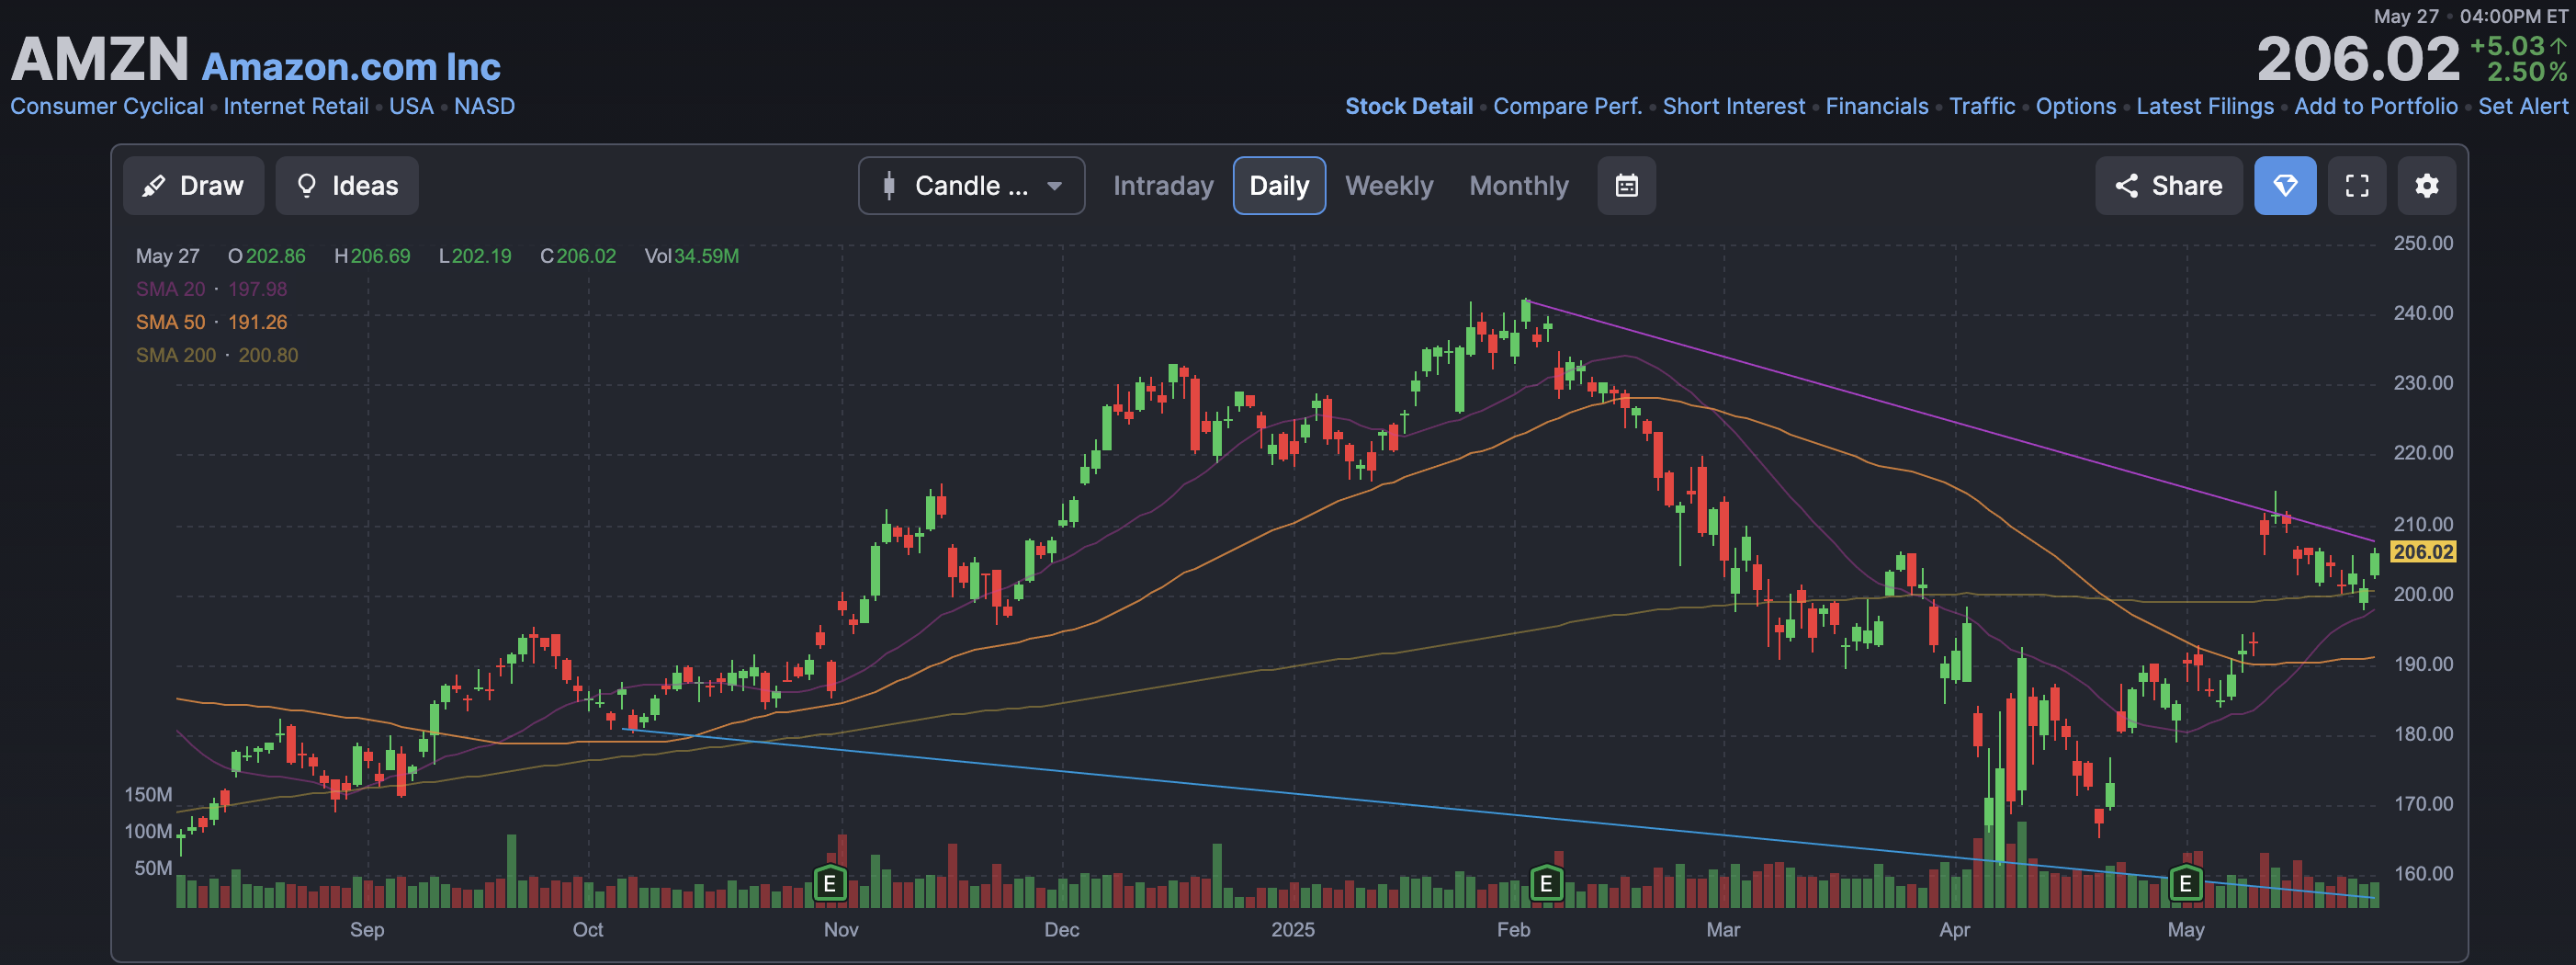Open the Ideas panel
Screen dimensions: 2576x965
[x=347, y=185]
